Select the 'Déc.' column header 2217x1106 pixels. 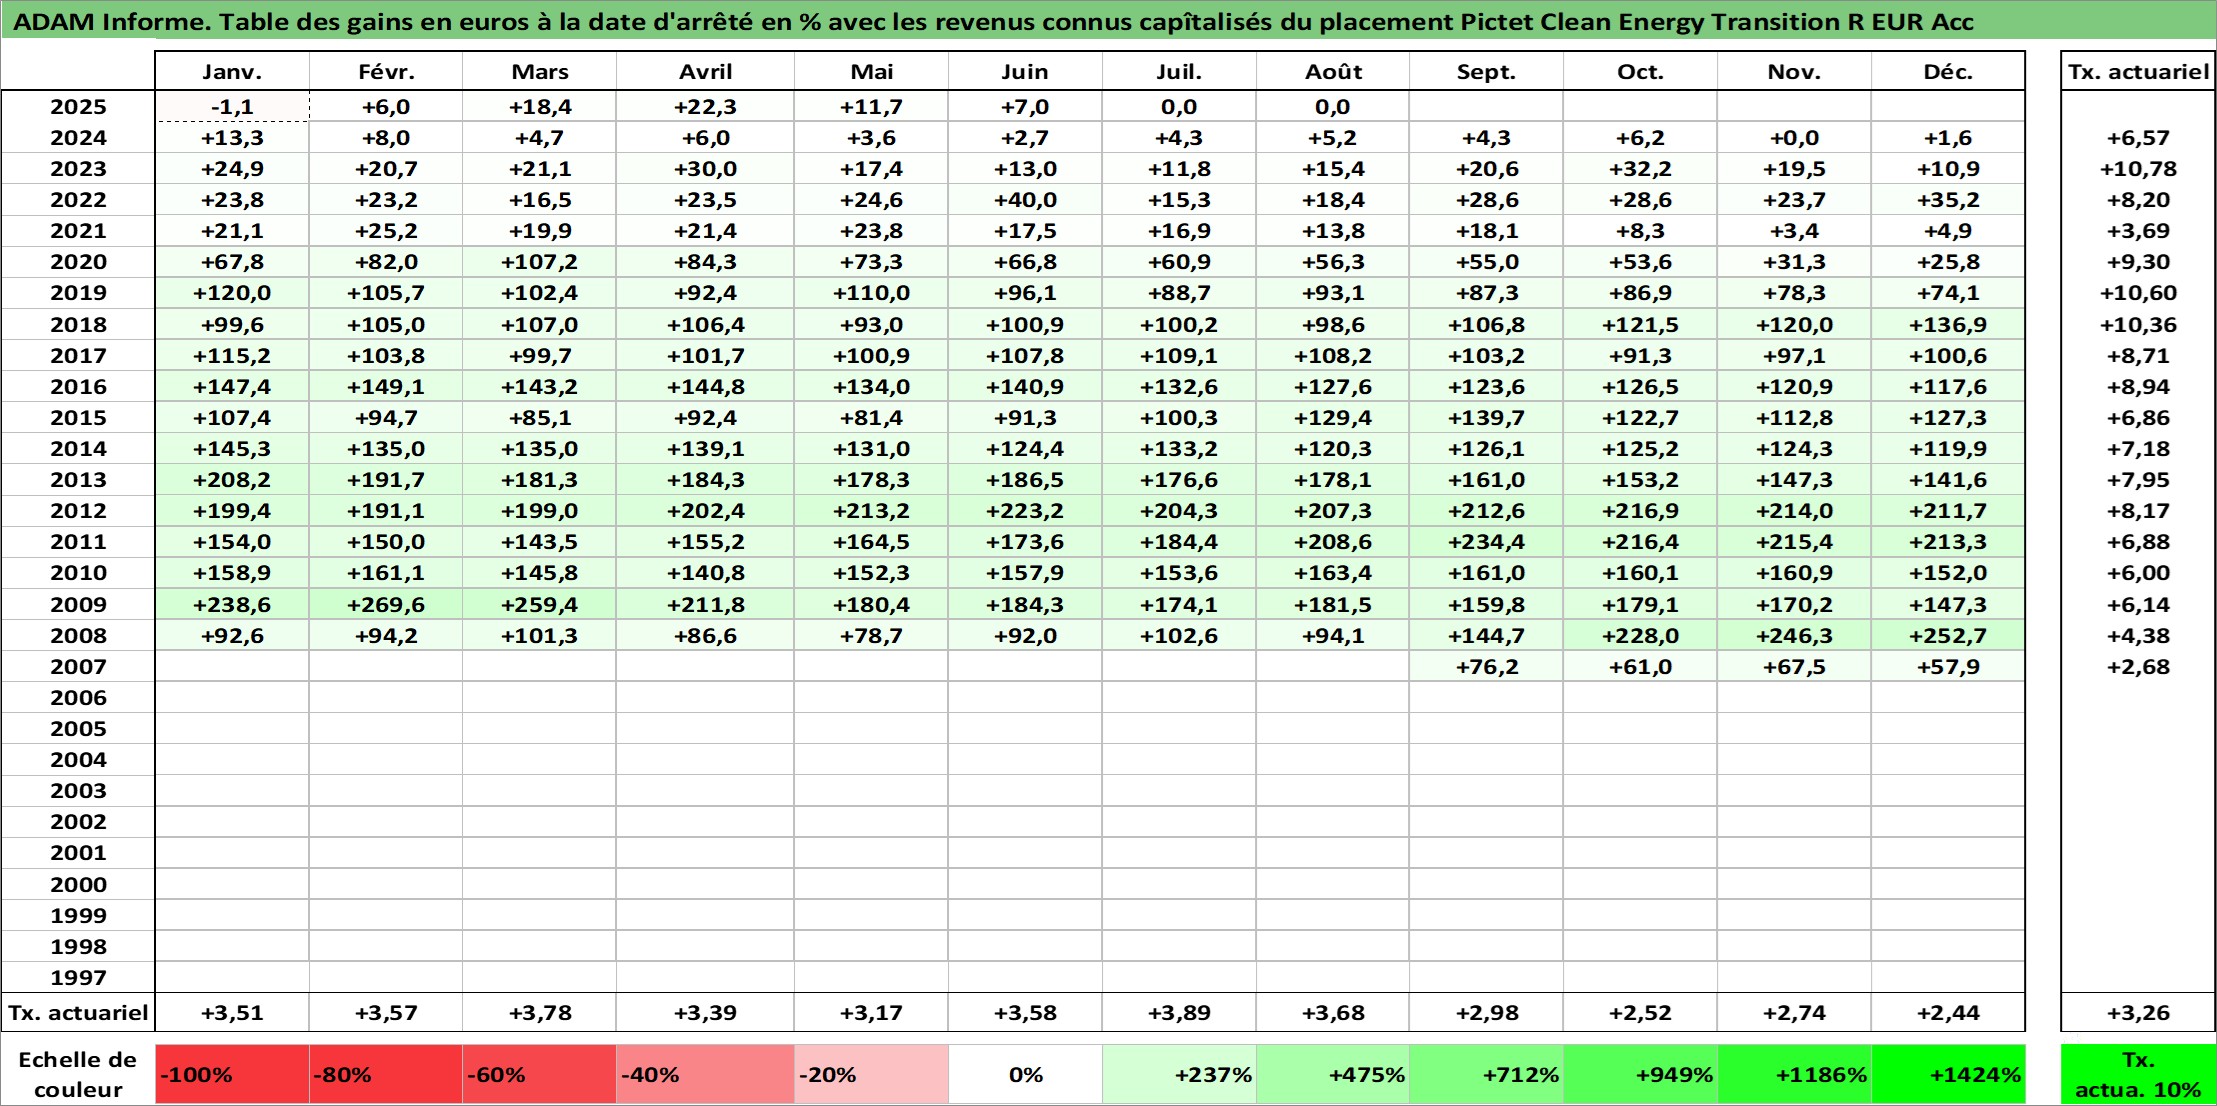[x=1948, y=71]
